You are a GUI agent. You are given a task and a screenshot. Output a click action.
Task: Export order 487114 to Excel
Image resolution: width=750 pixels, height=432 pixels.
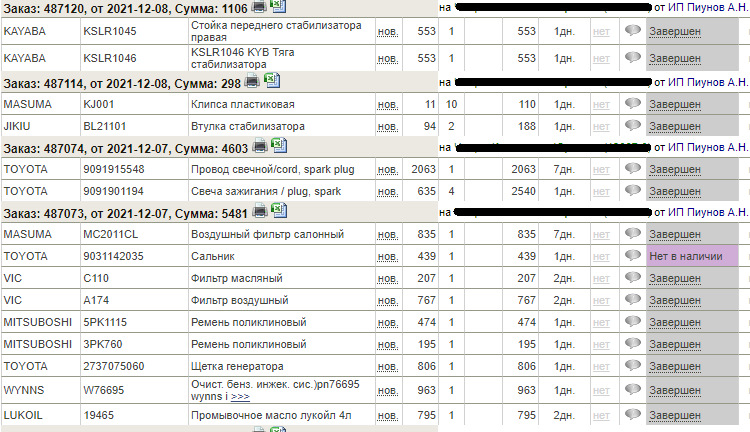[272, 81]
